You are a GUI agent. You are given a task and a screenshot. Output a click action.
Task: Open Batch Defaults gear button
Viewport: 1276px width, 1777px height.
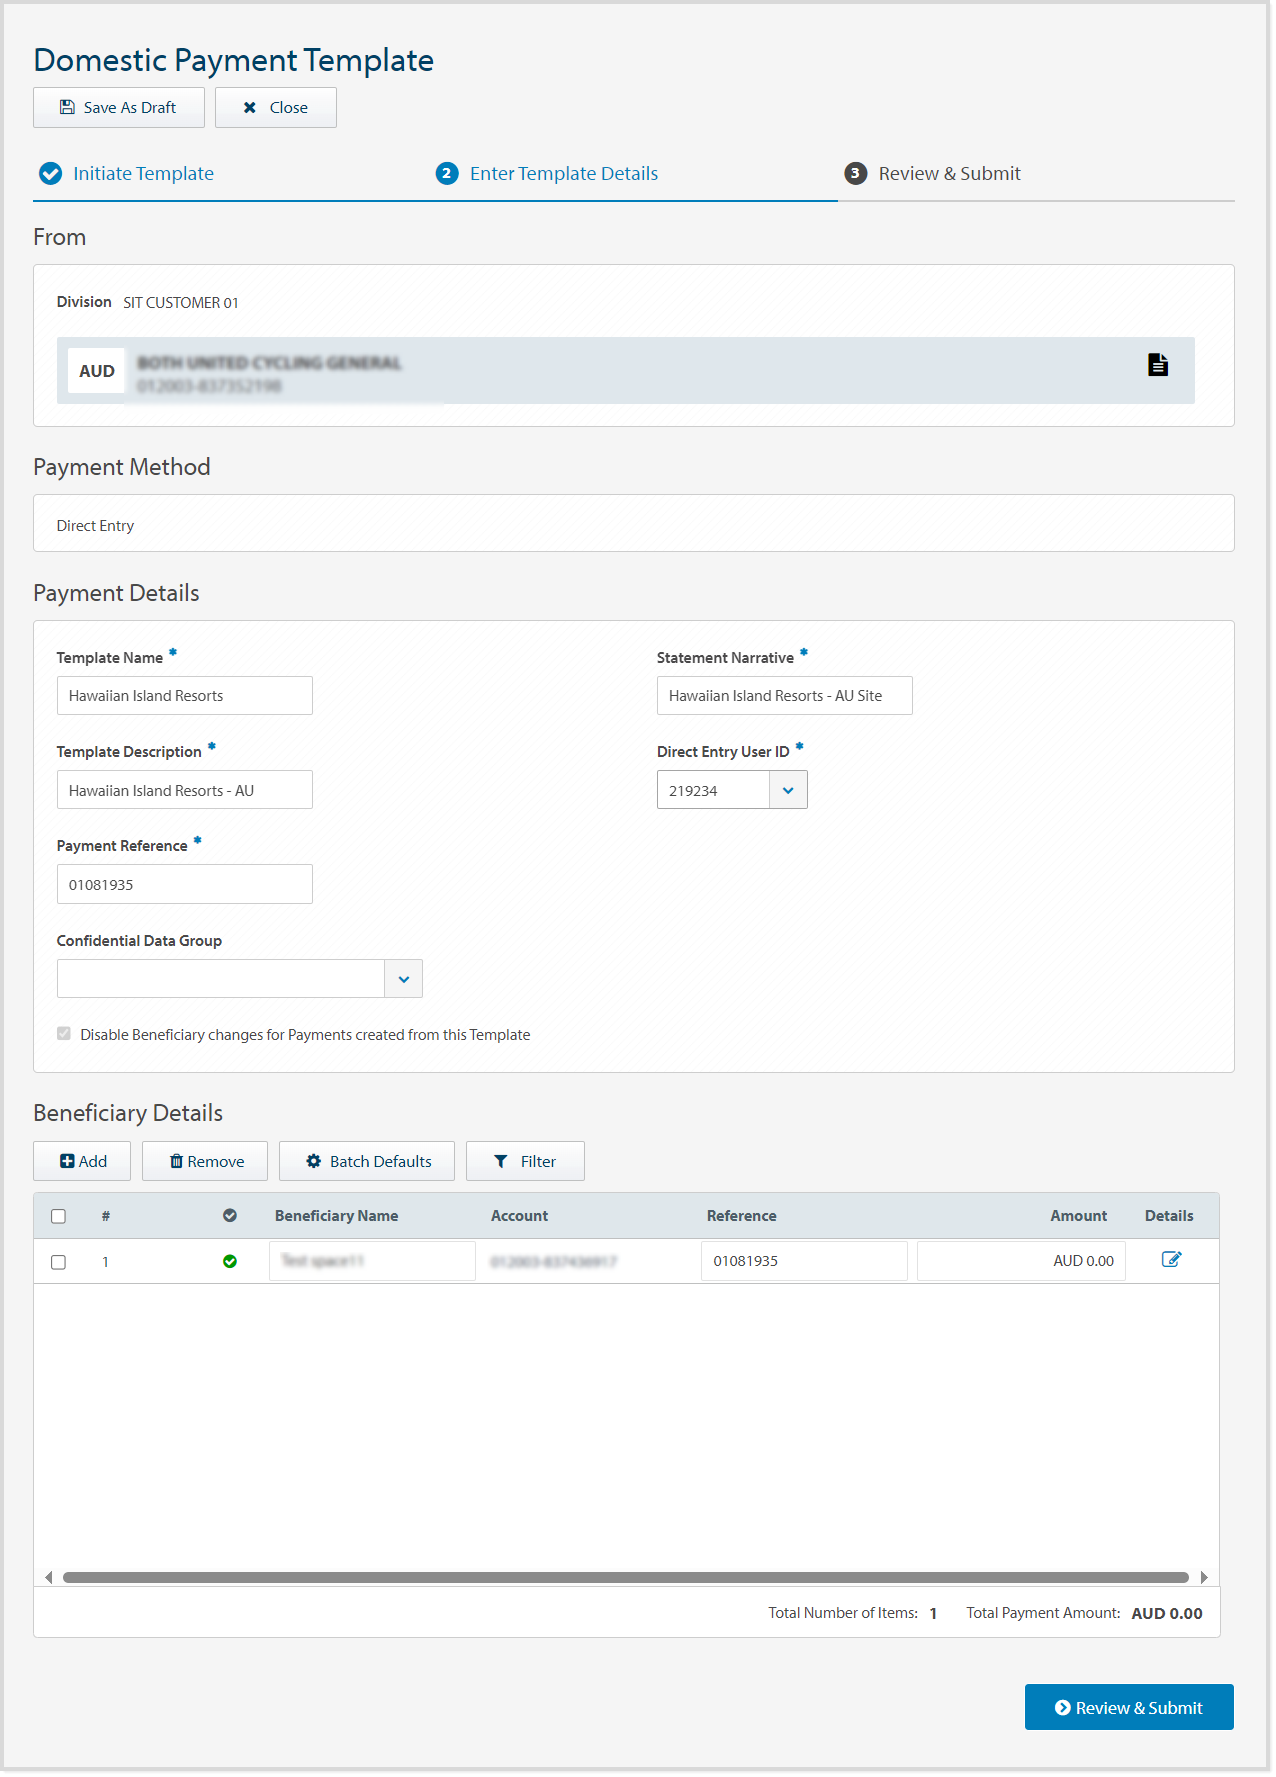tap(367, 1162)
